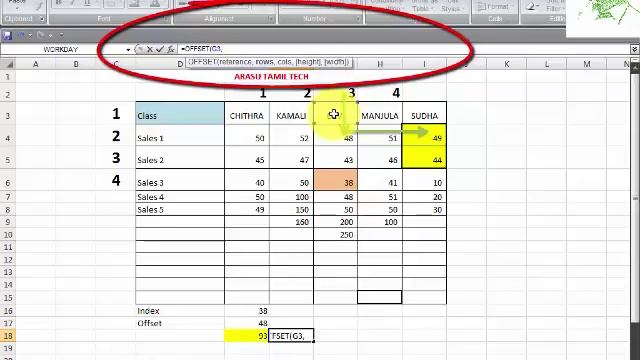
Task: Select column H header
Action: tap(380, 64)
